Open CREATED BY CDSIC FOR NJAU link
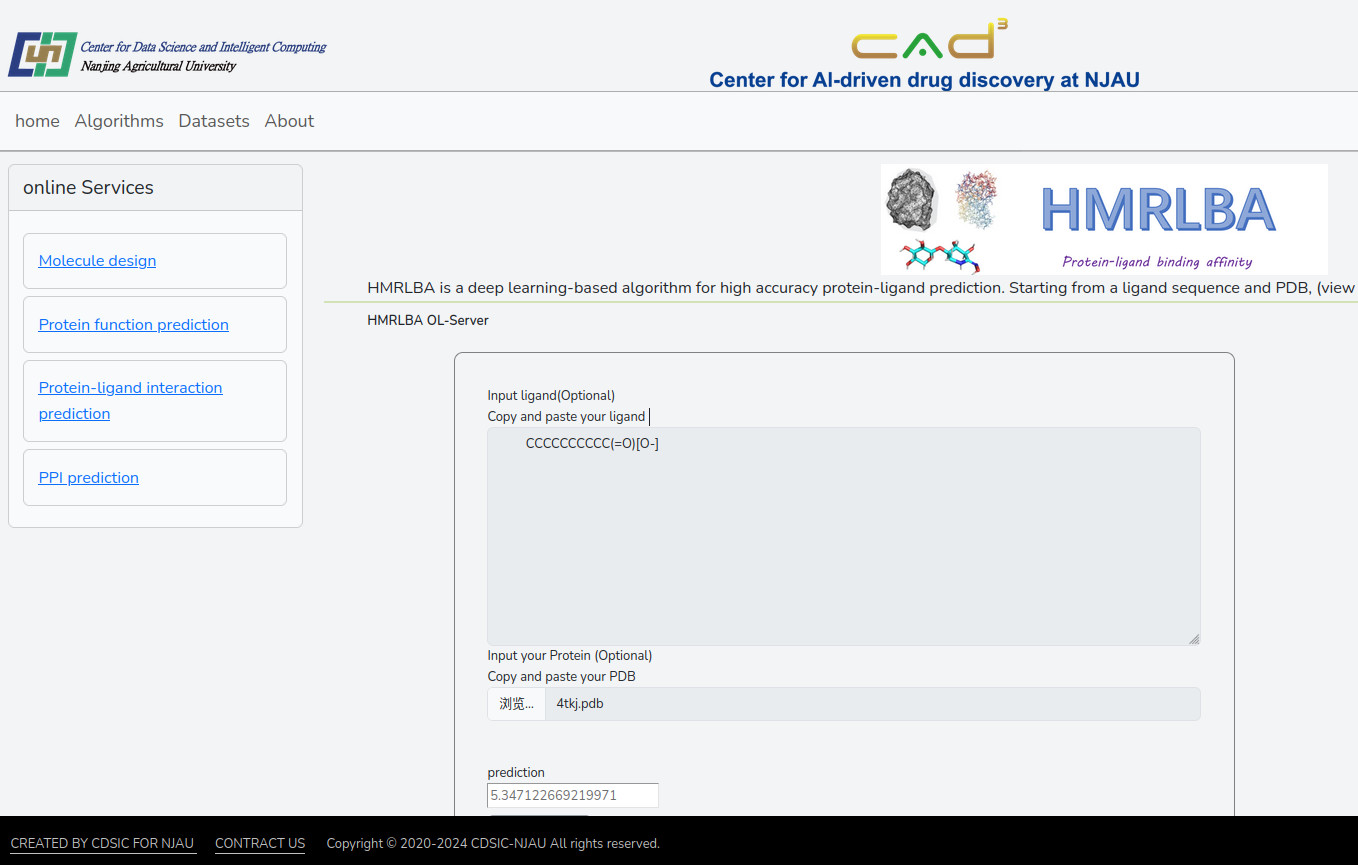1358x865 pixels. click(x=102, y=844)
